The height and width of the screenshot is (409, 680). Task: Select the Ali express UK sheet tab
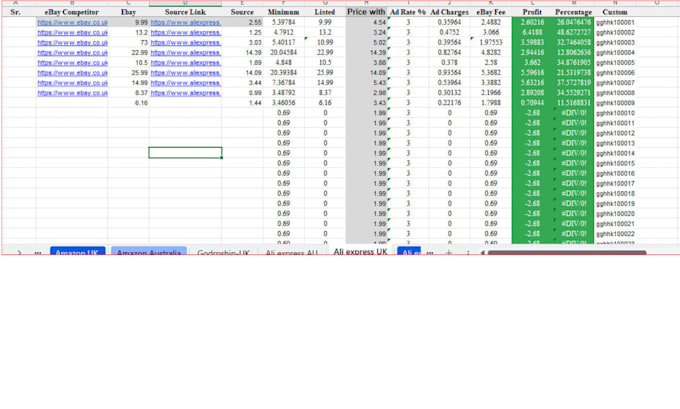coord(360,251)
